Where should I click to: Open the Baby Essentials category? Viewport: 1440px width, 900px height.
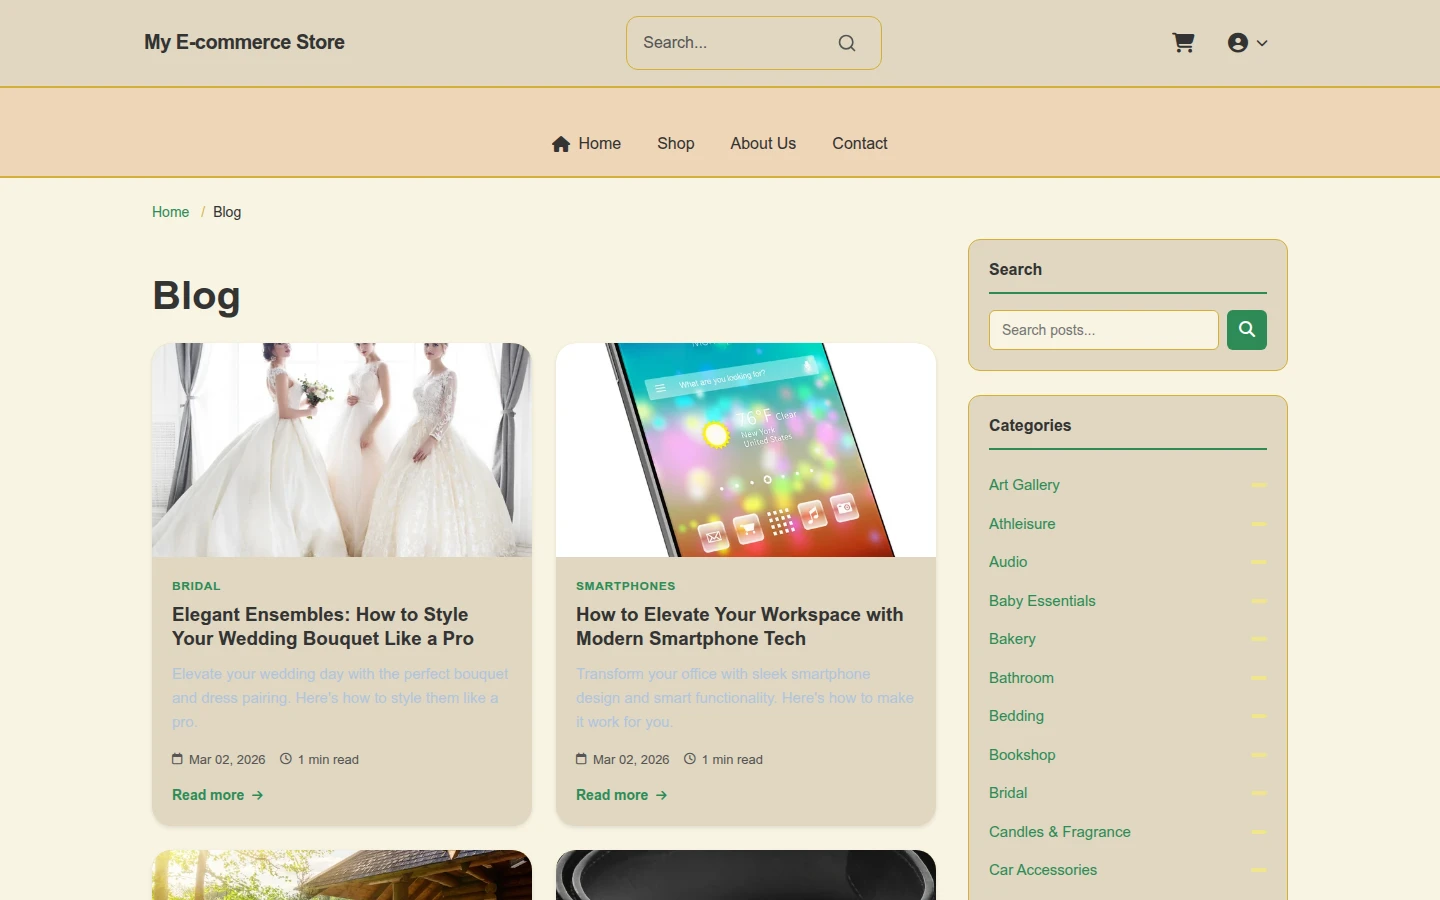(1042, 601)
